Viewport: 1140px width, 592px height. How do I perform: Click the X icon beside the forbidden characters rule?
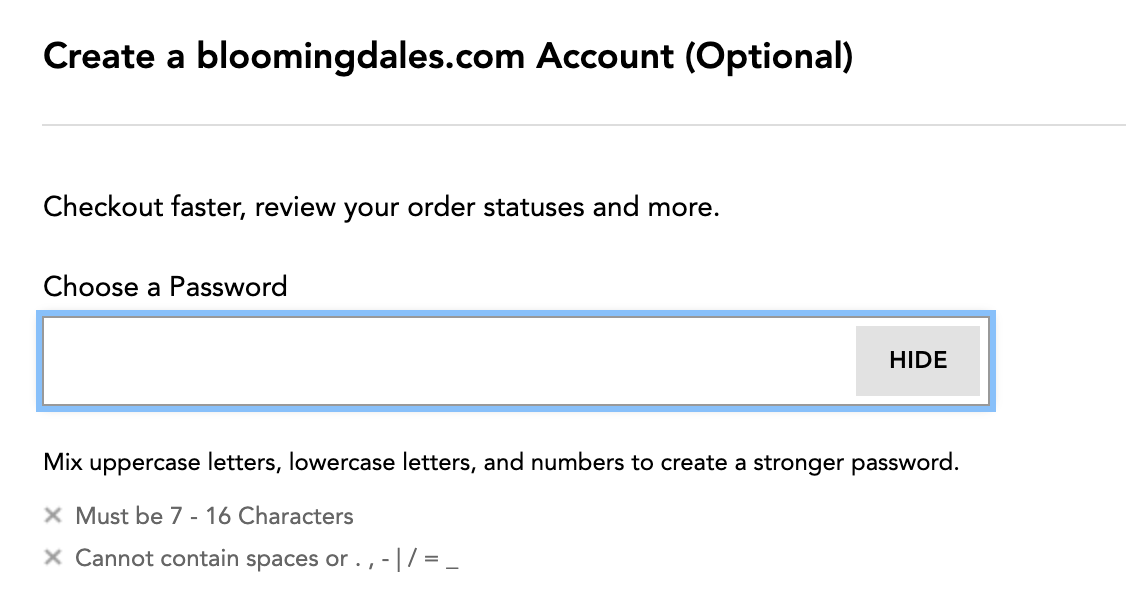click(53, 558)
